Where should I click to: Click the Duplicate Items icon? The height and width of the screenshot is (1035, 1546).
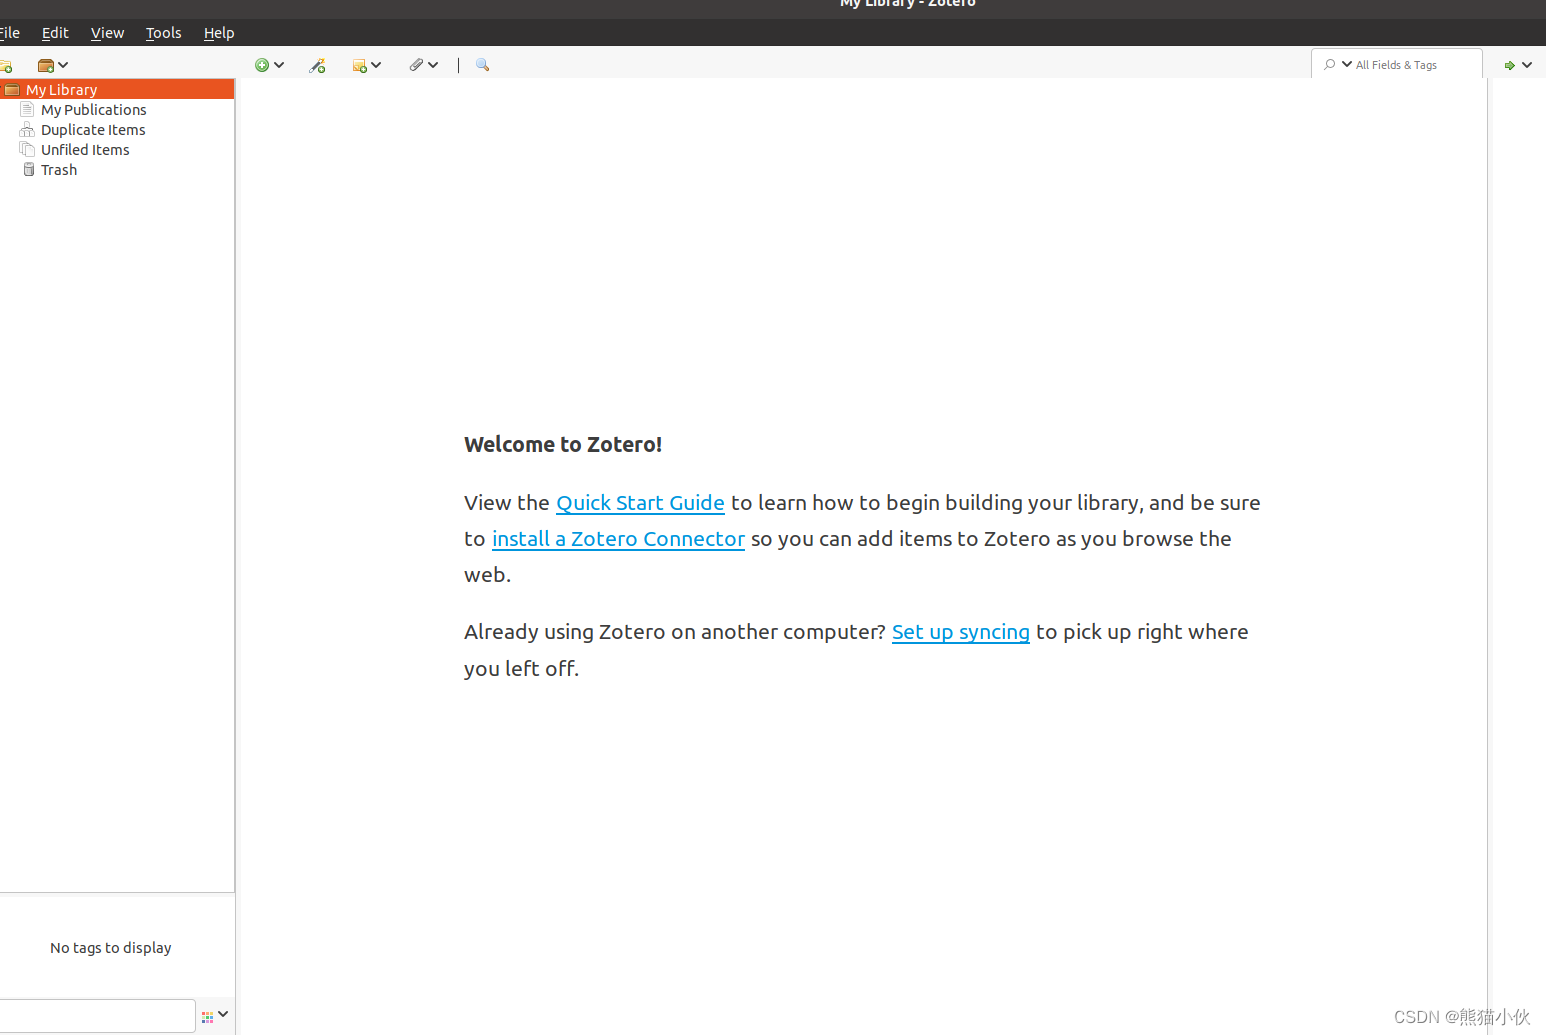(27, 130)
